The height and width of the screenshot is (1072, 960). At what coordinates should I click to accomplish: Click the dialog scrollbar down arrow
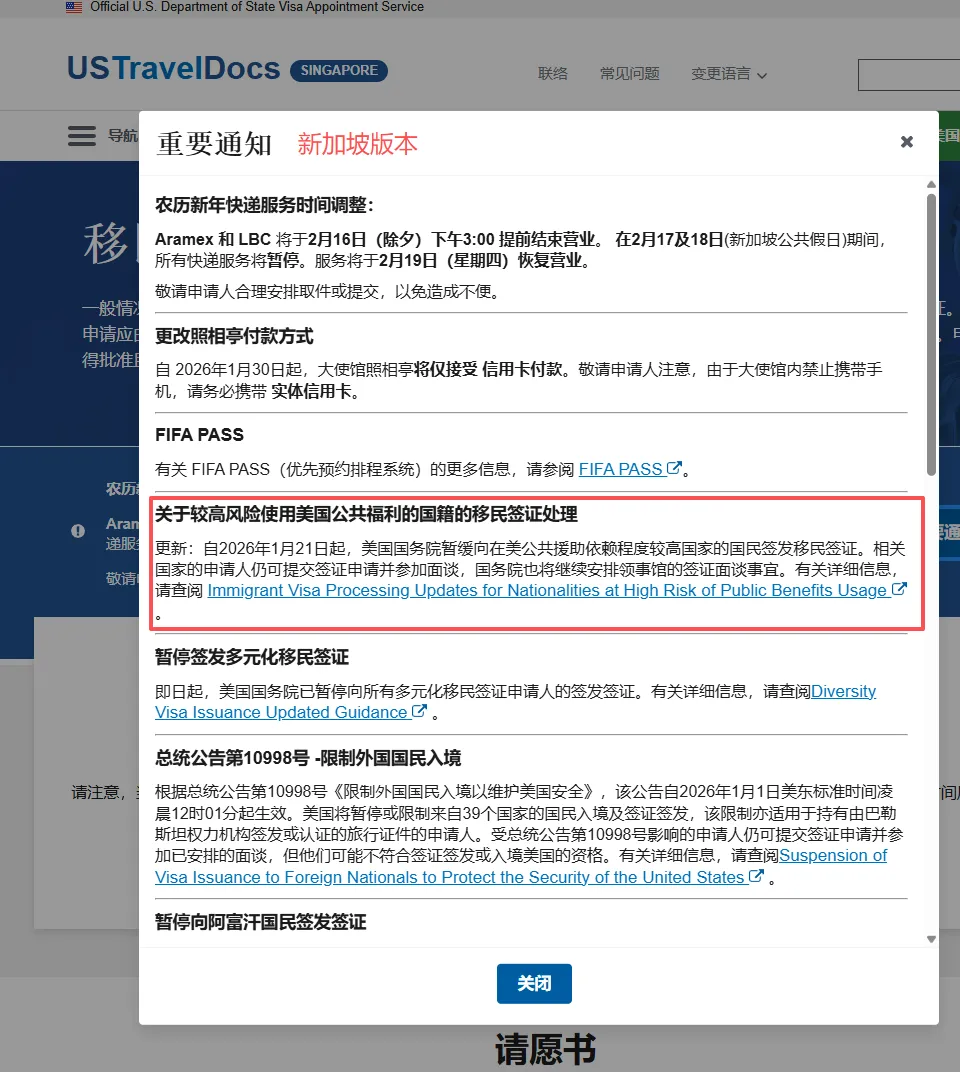[x=931, y=939]
